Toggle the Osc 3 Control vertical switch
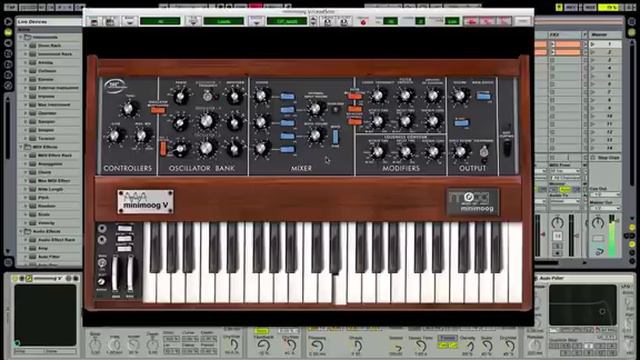 tap(163, 149)
